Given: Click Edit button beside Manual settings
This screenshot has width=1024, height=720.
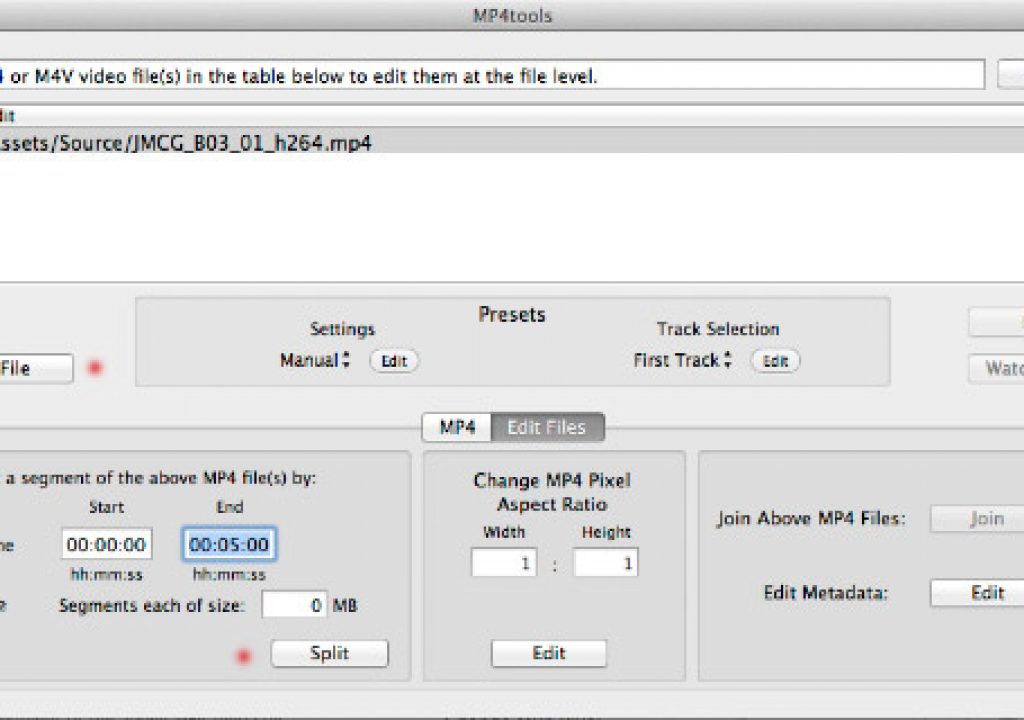Looking at the screenshot, I should [394, 361].
